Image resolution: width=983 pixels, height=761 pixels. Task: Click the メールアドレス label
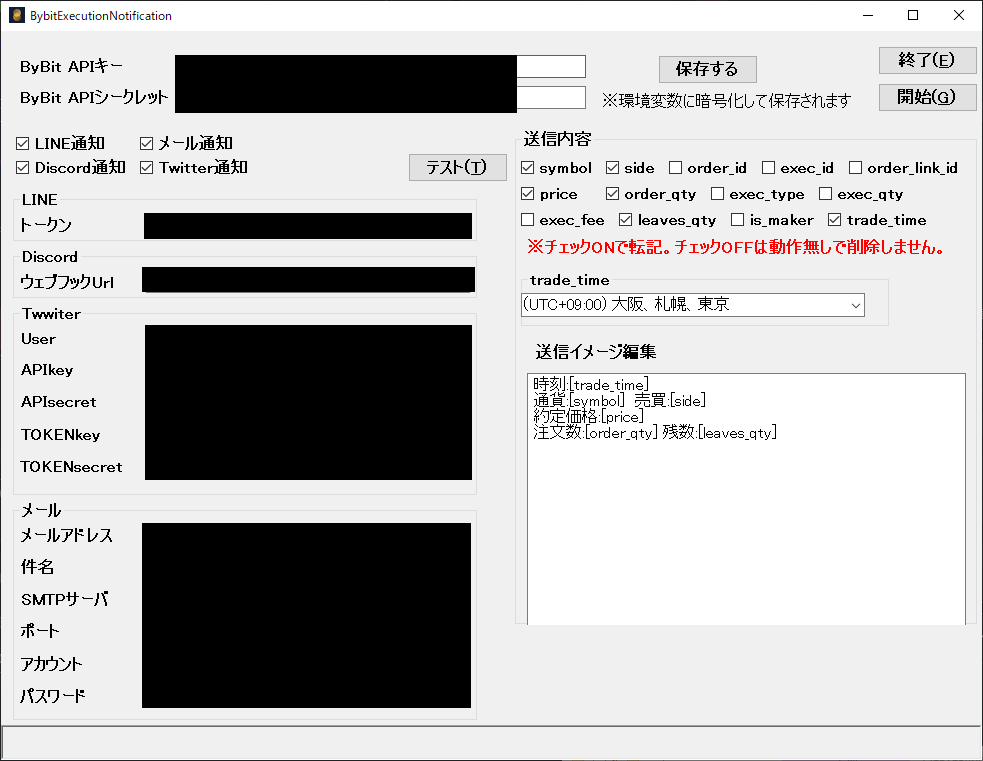point(66,535)
